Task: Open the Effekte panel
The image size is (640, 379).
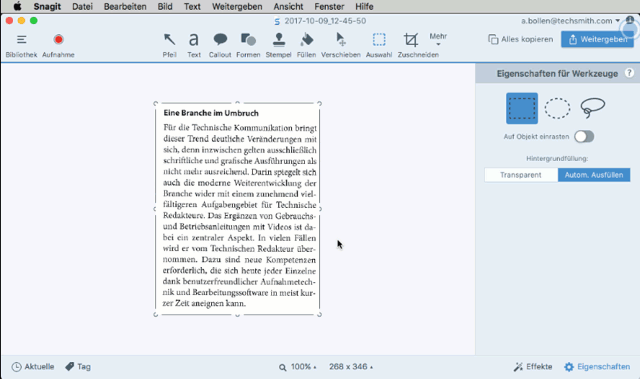Action: [533, 367]
